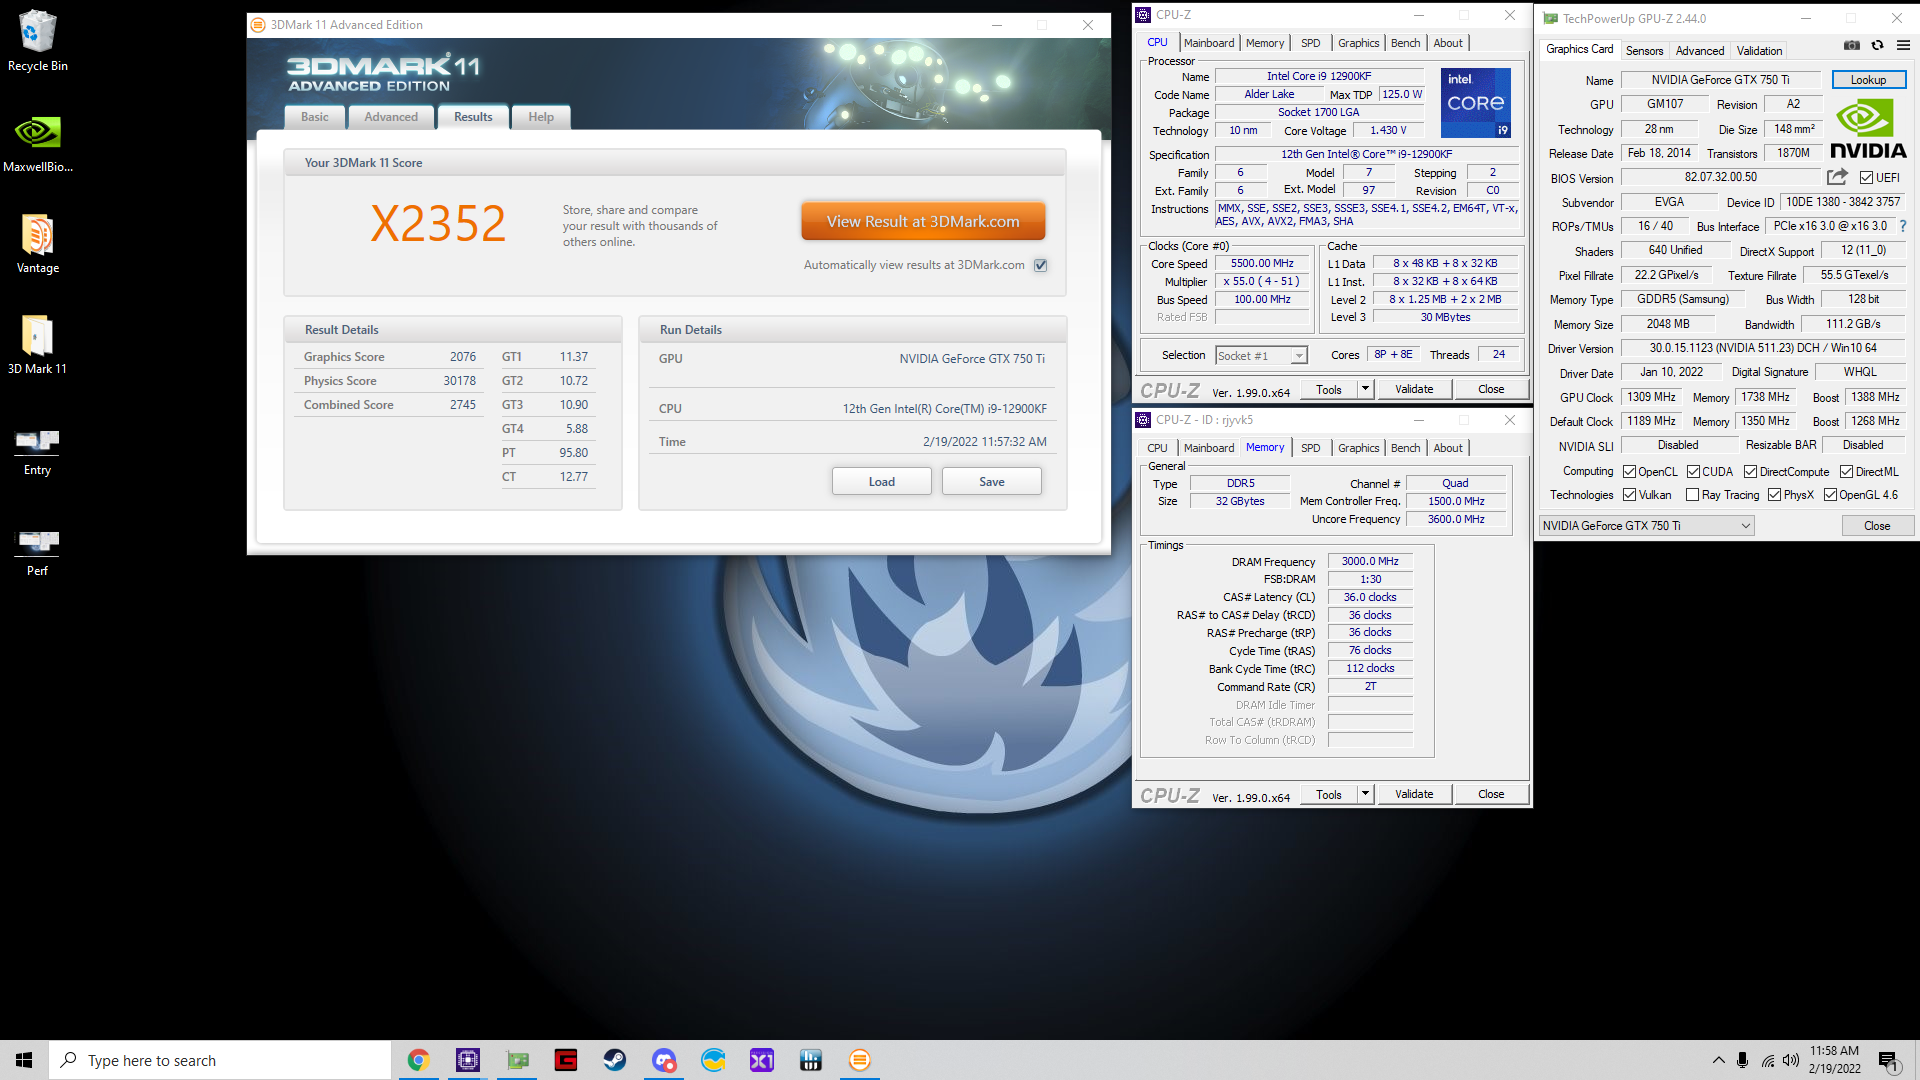
Task: Open the 3D Mark 11 desktop folder
Action: coord(37,345)
